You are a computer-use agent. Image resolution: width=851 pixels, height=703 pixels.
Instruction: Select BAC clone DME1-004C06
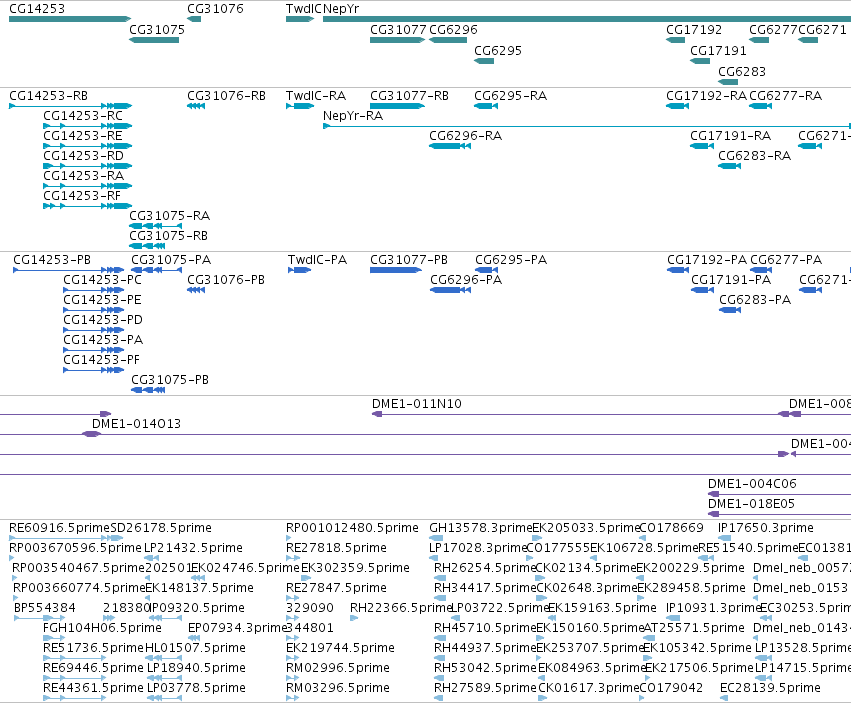coord(779,494)
